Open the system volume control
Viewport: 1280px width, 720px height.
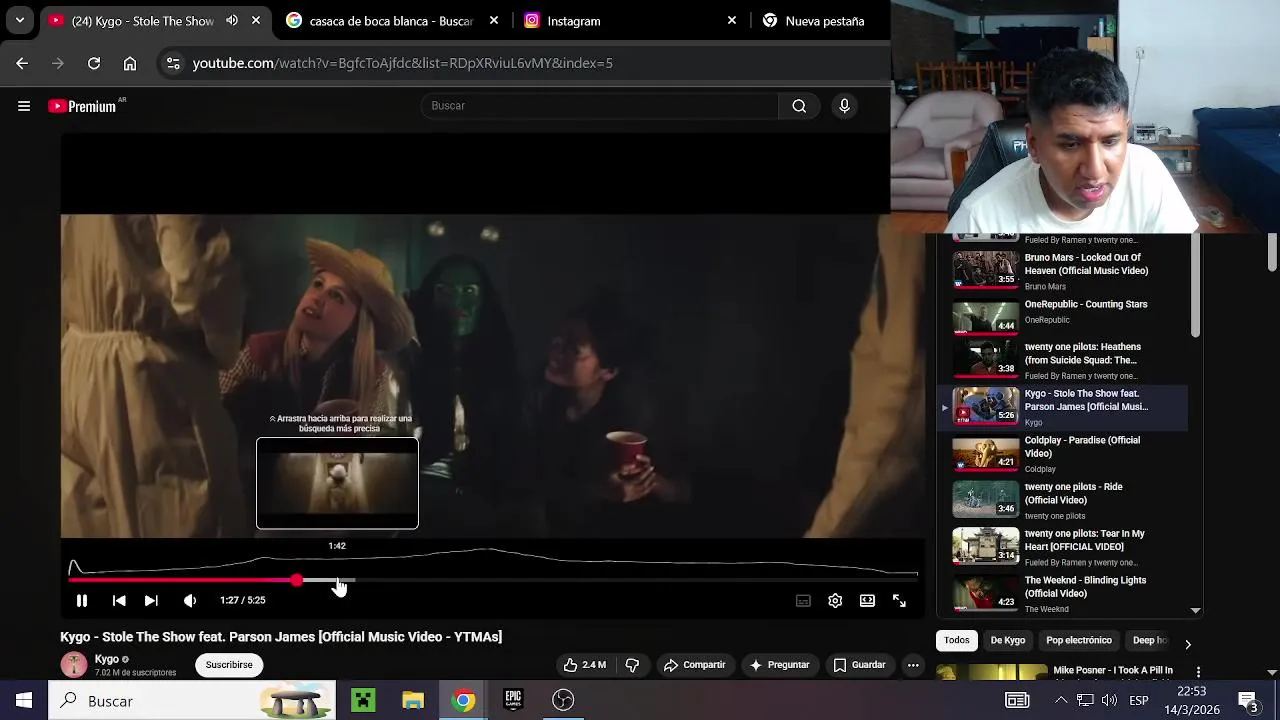1110,701
